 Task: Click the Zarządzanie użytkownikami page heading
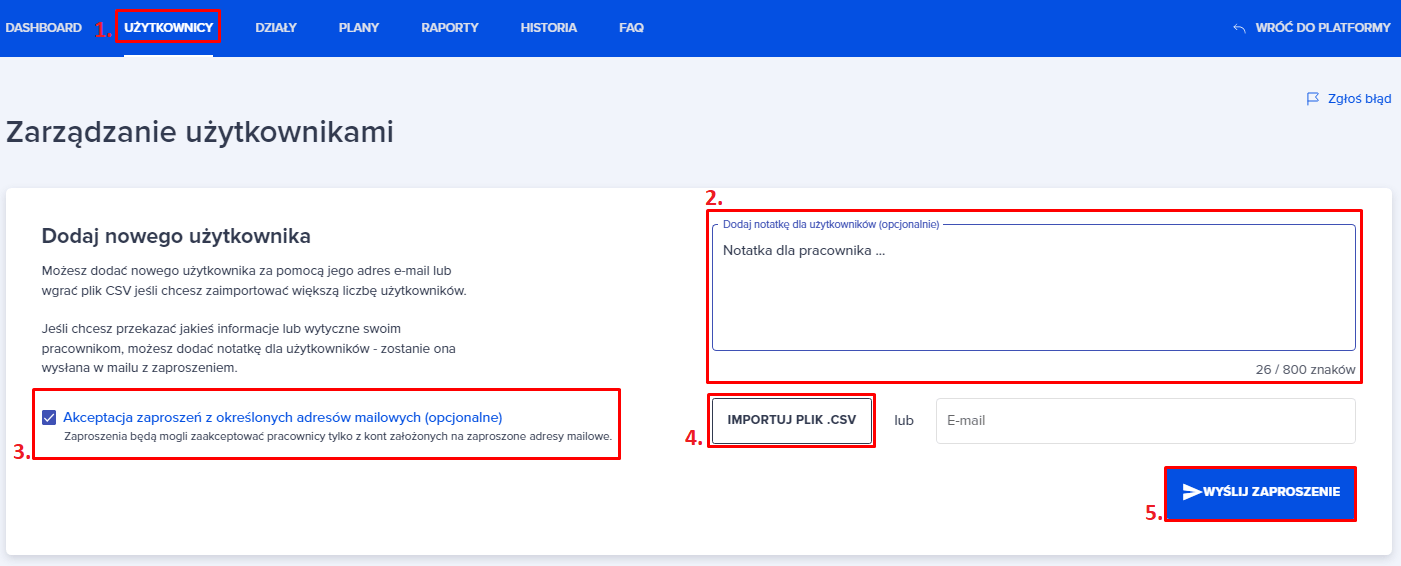200,133
